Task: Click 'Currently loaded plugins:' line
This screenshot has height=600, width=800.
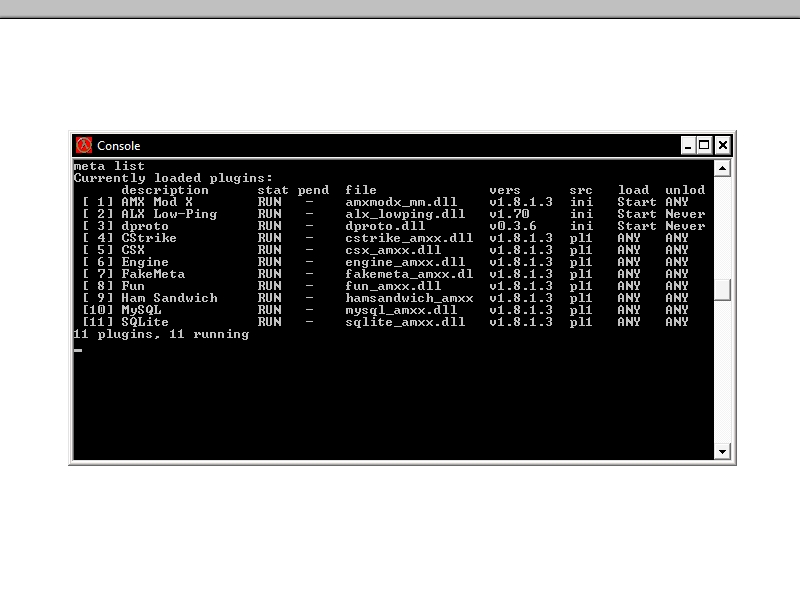Action: tap(173, 178)
